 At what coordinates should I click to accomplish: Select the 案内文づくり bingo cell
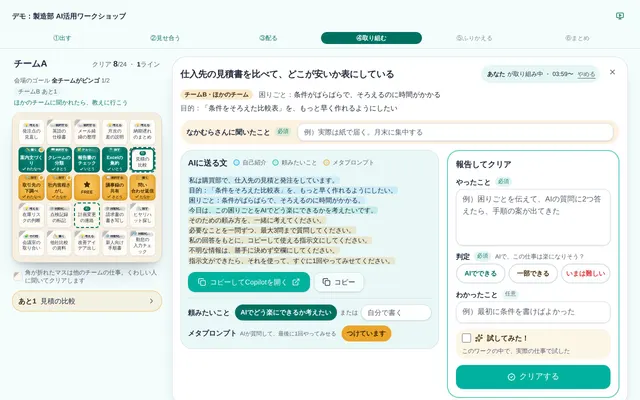pos(31,160)
